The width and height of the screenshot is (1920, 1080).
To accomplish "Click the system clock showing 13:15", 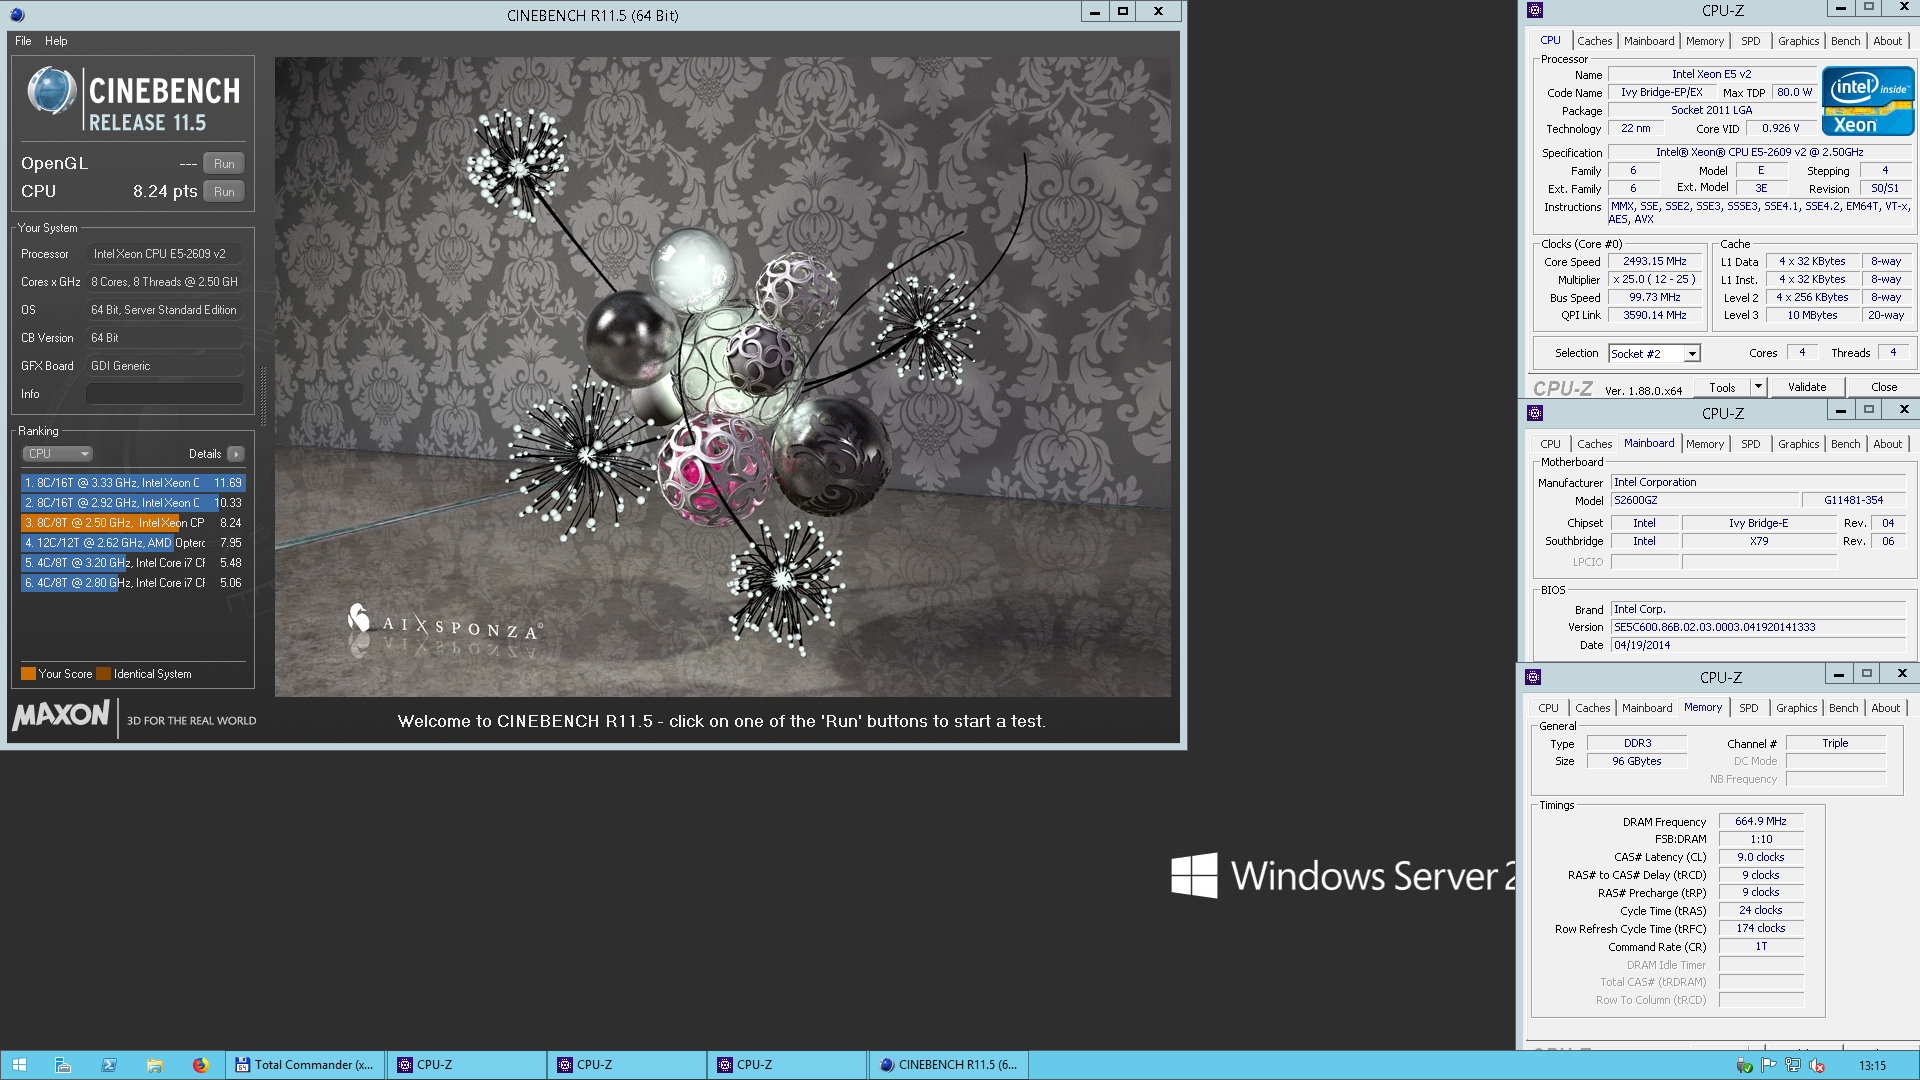I will click(1872, 1065).
